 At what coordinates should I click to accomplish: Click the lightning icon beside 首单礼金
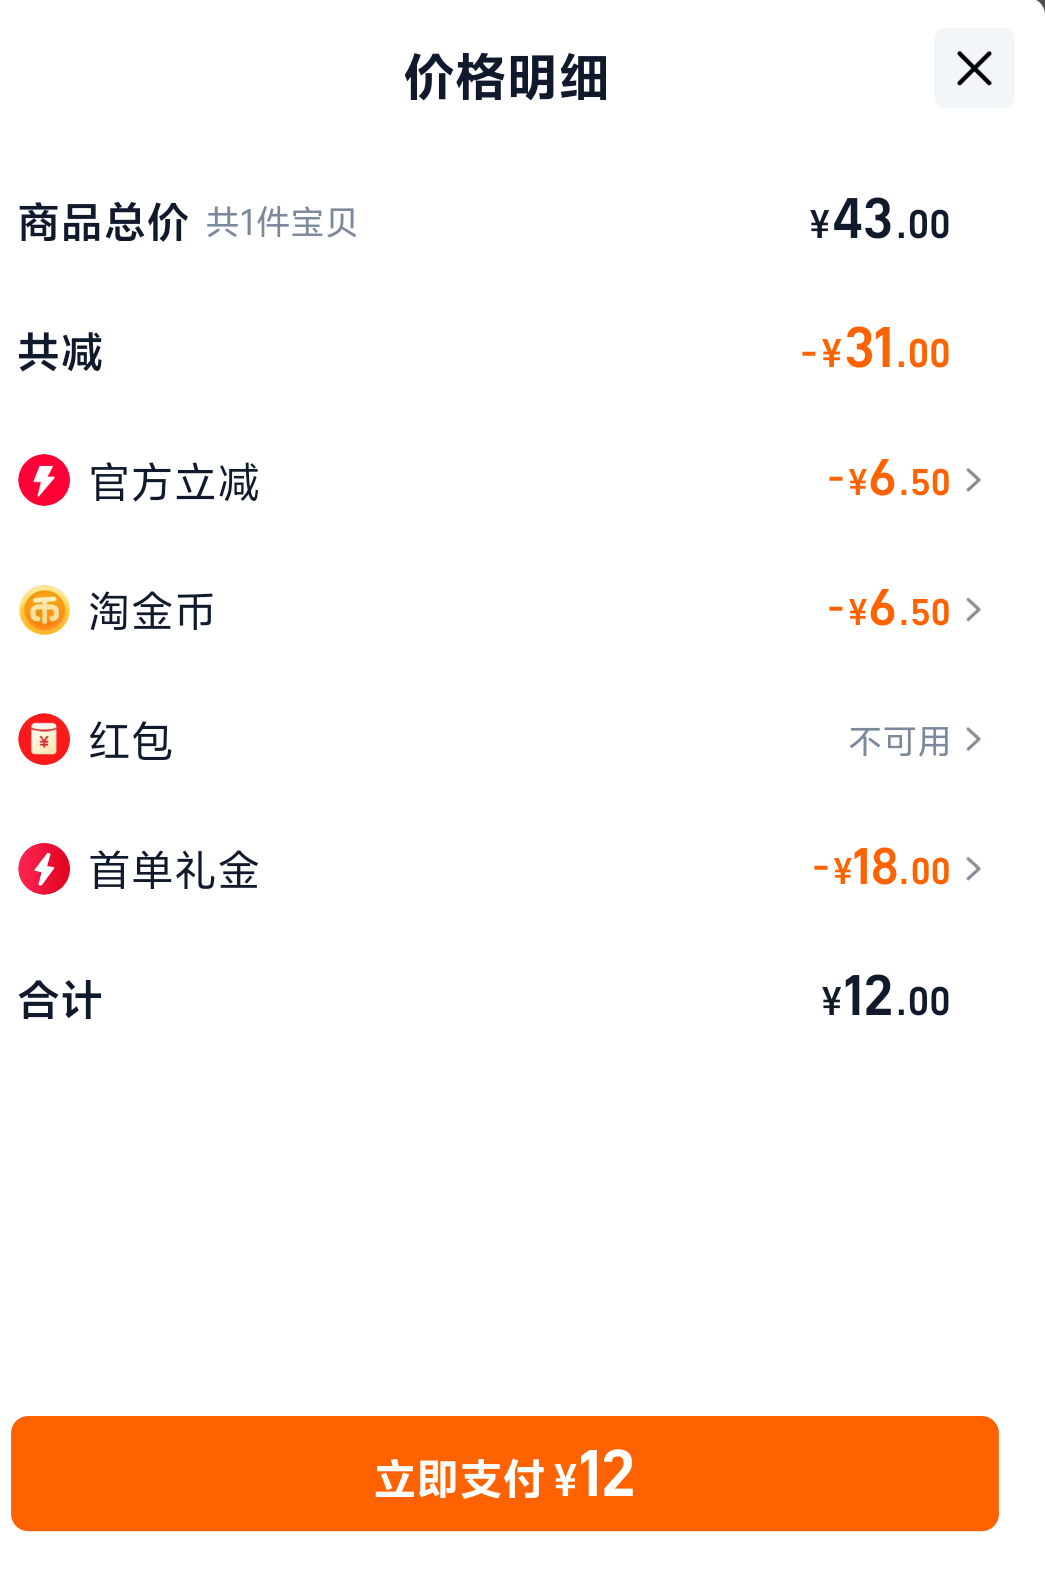pos(44,868)
